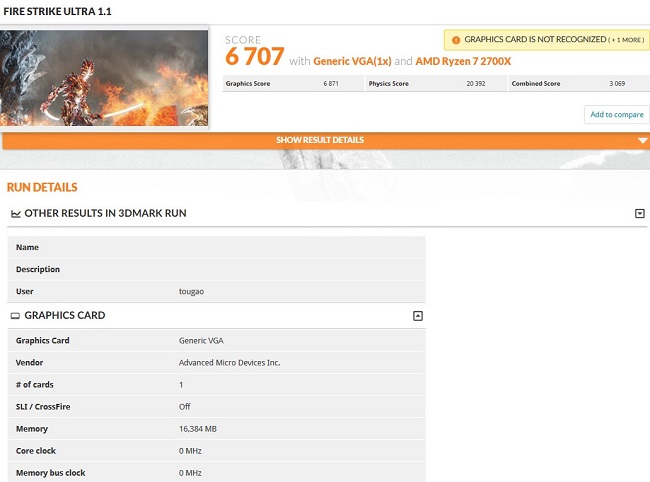The width and height of the screenshot is (650, 482).
Task: Click the Description row label
Action: pos(38,269)
